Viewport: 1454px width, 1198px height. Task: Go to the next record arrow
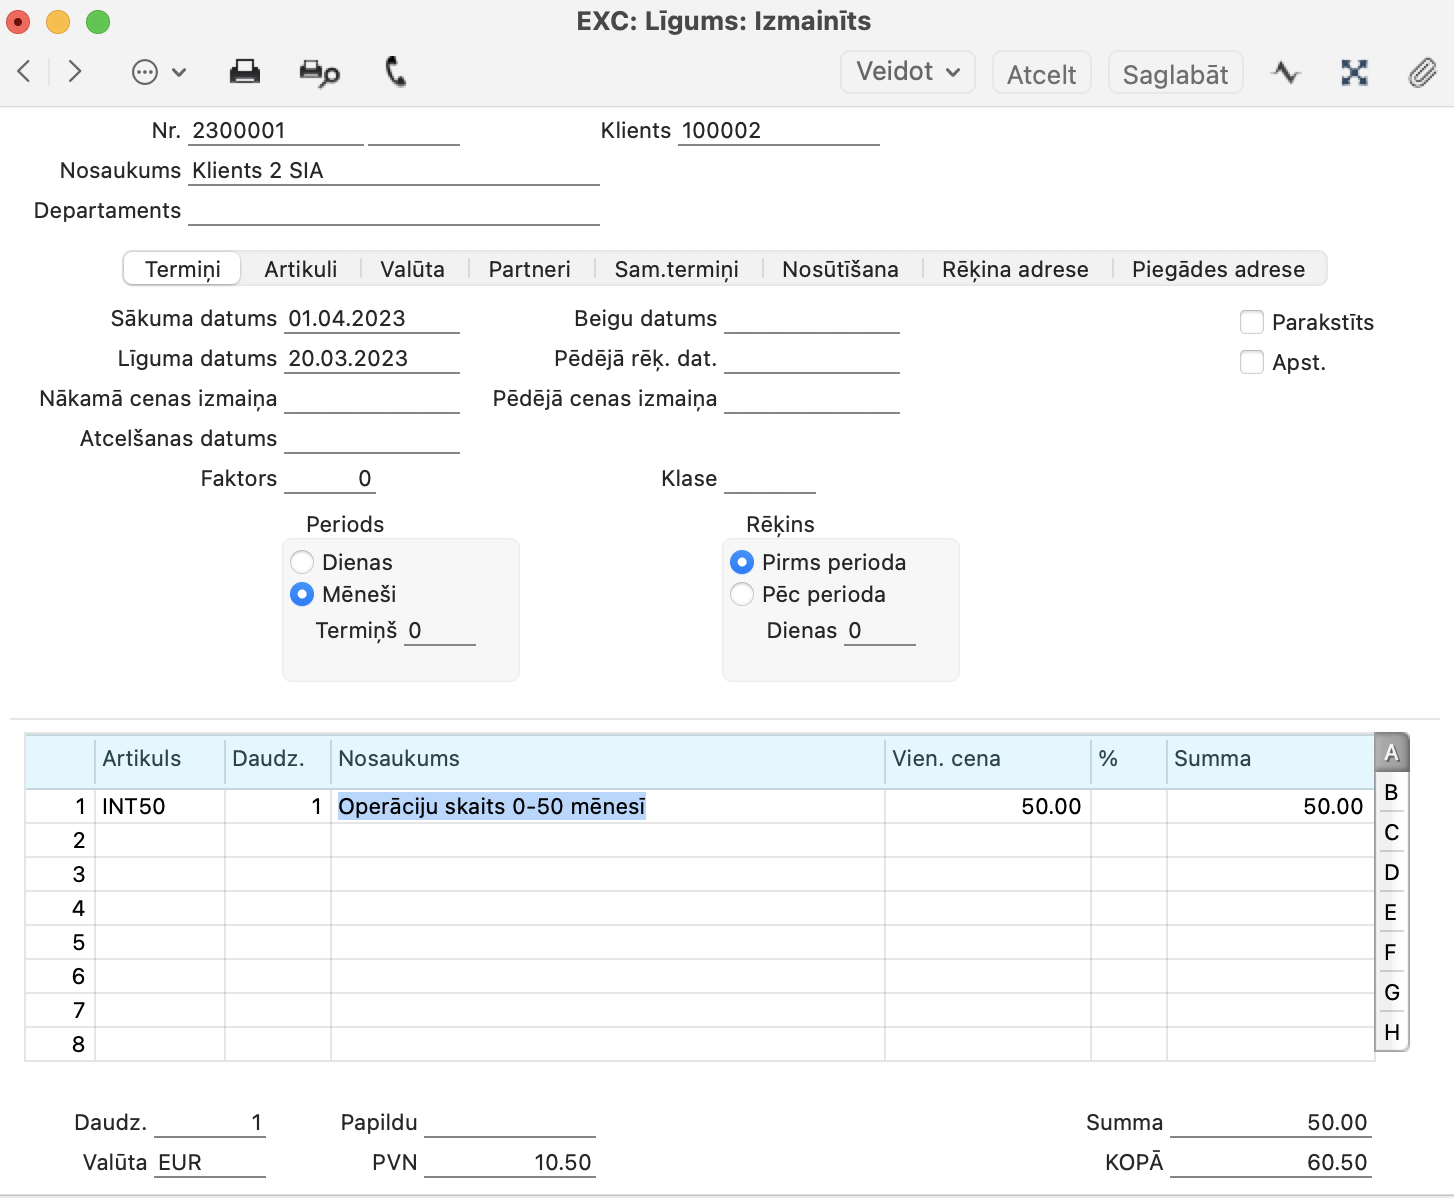(75, 71)
